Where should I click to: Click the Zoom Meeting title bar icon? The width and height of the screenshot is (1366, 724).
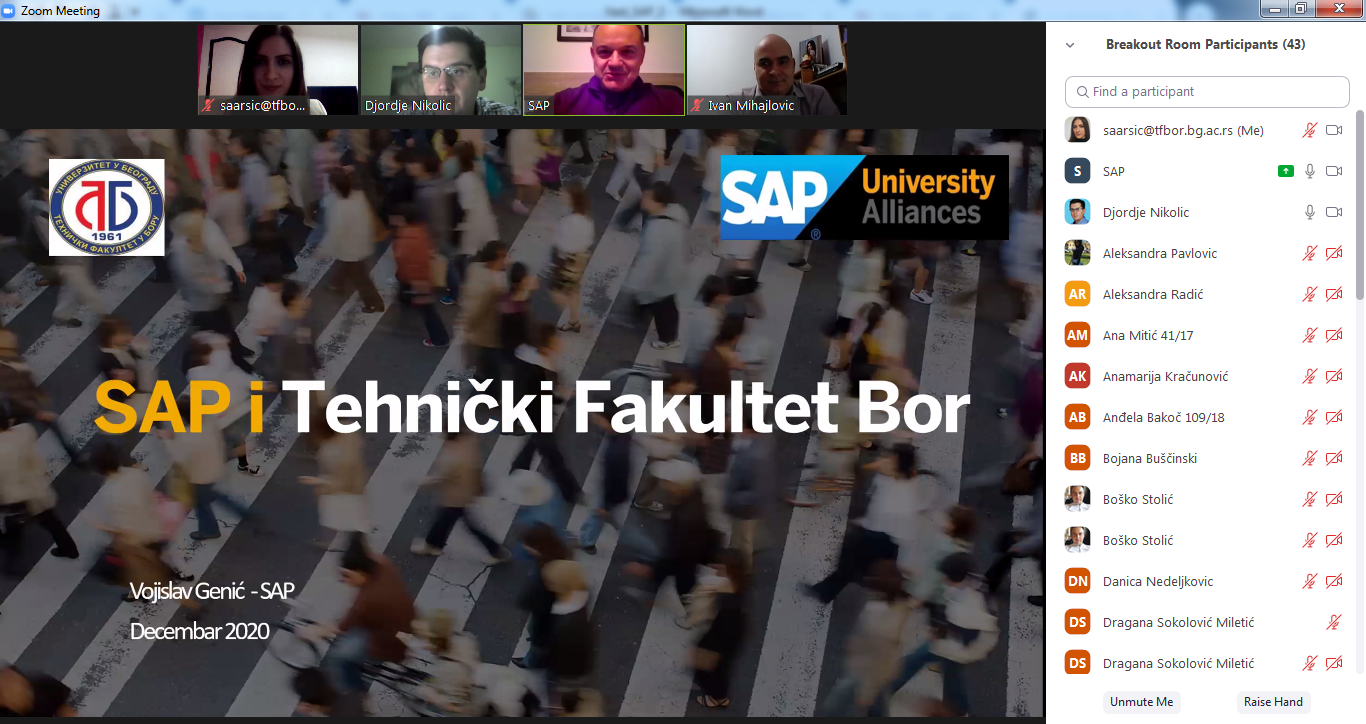[x=9, y=10]
